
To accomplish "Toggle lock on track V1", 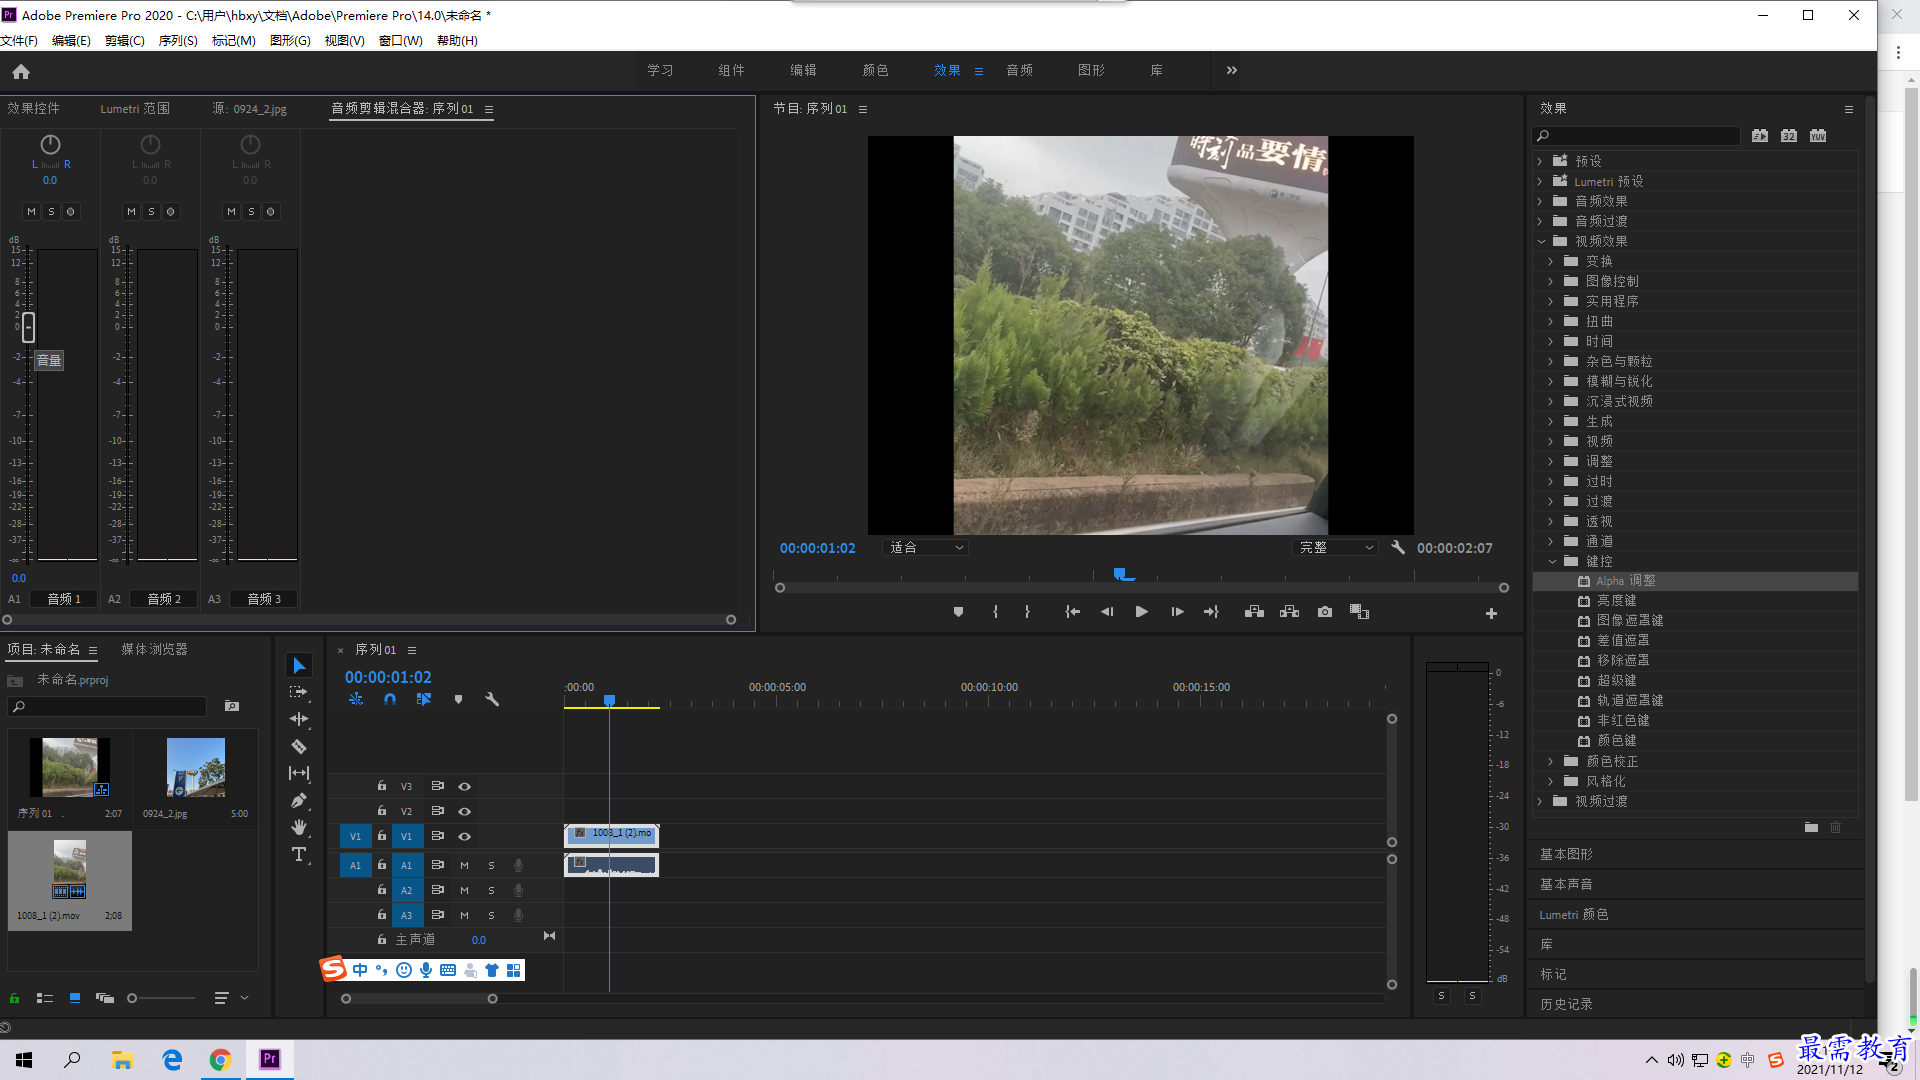I will (x=381, y=836).
